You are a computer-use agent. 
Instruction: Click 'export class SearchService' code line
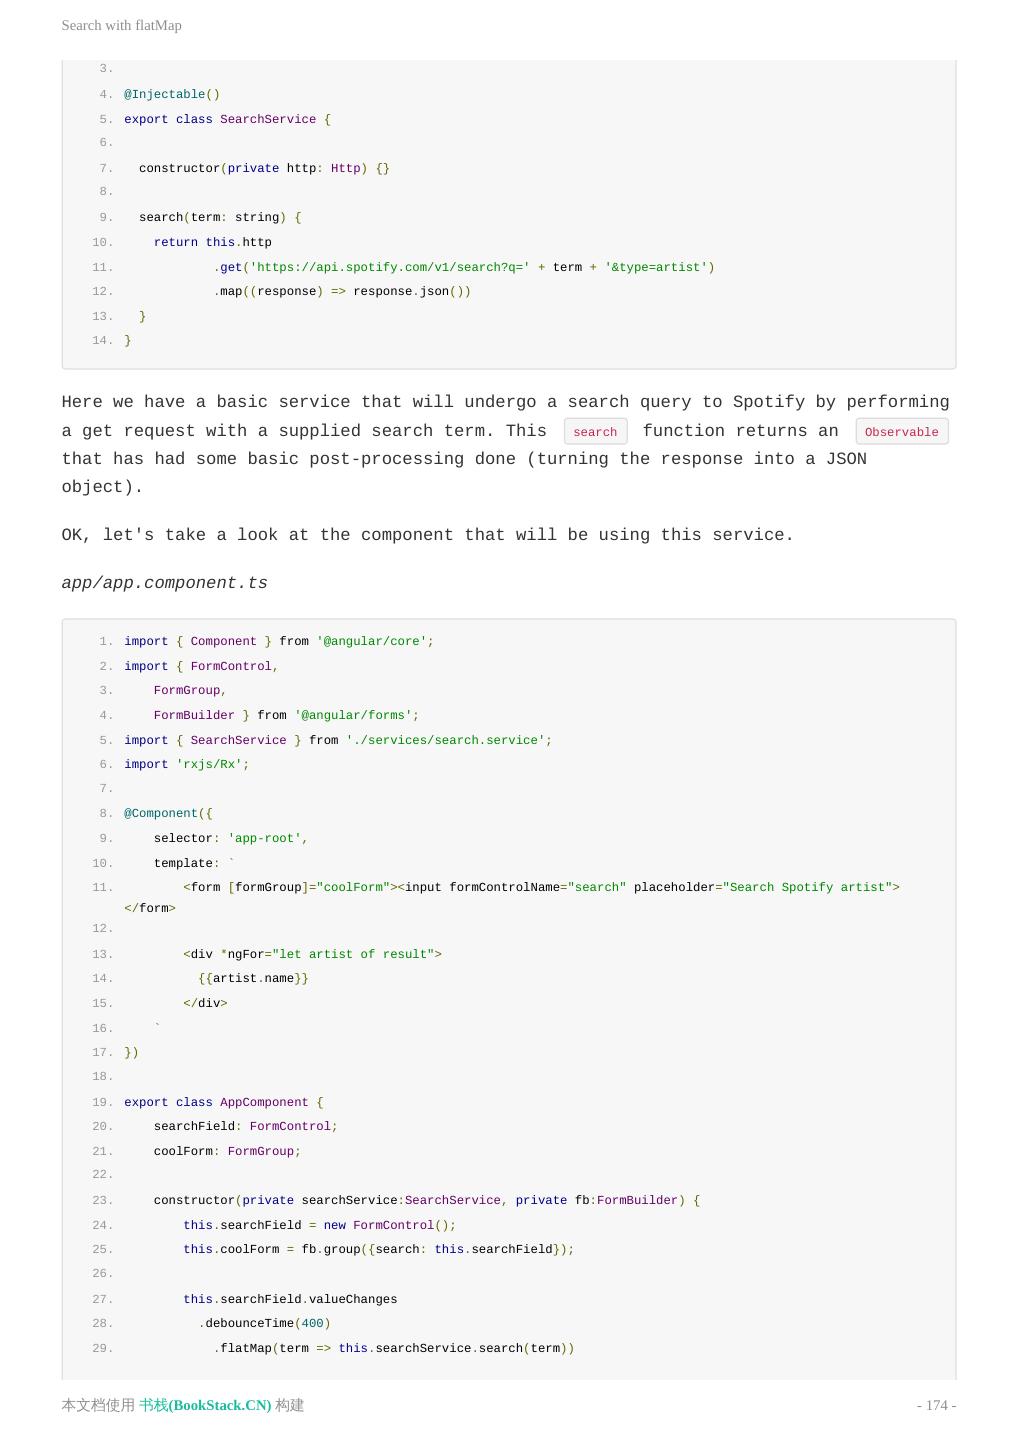click(227, 119)
